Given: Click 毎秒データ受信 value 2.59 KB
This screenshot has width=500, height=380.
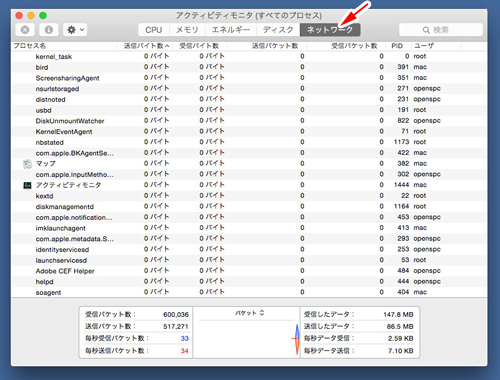Looking at the screenshot, I should point(401,338).
